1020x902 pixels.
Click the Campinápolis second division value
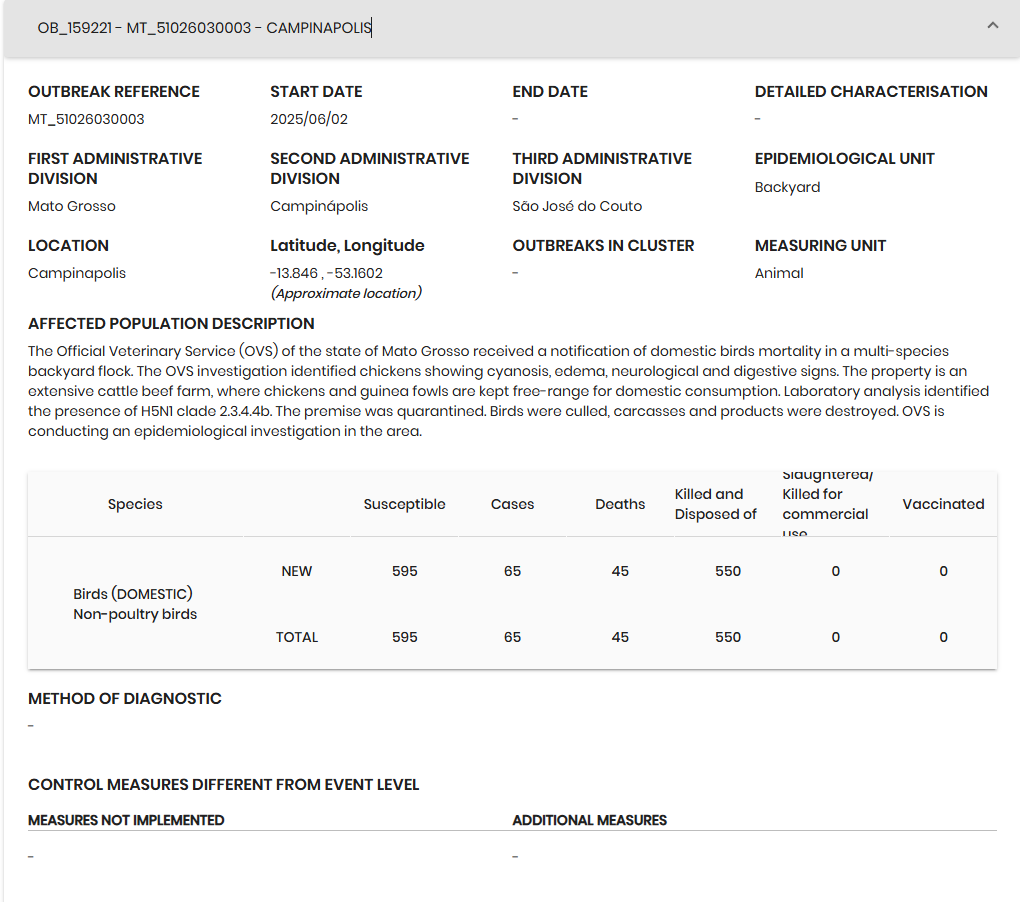coord(319,206)
